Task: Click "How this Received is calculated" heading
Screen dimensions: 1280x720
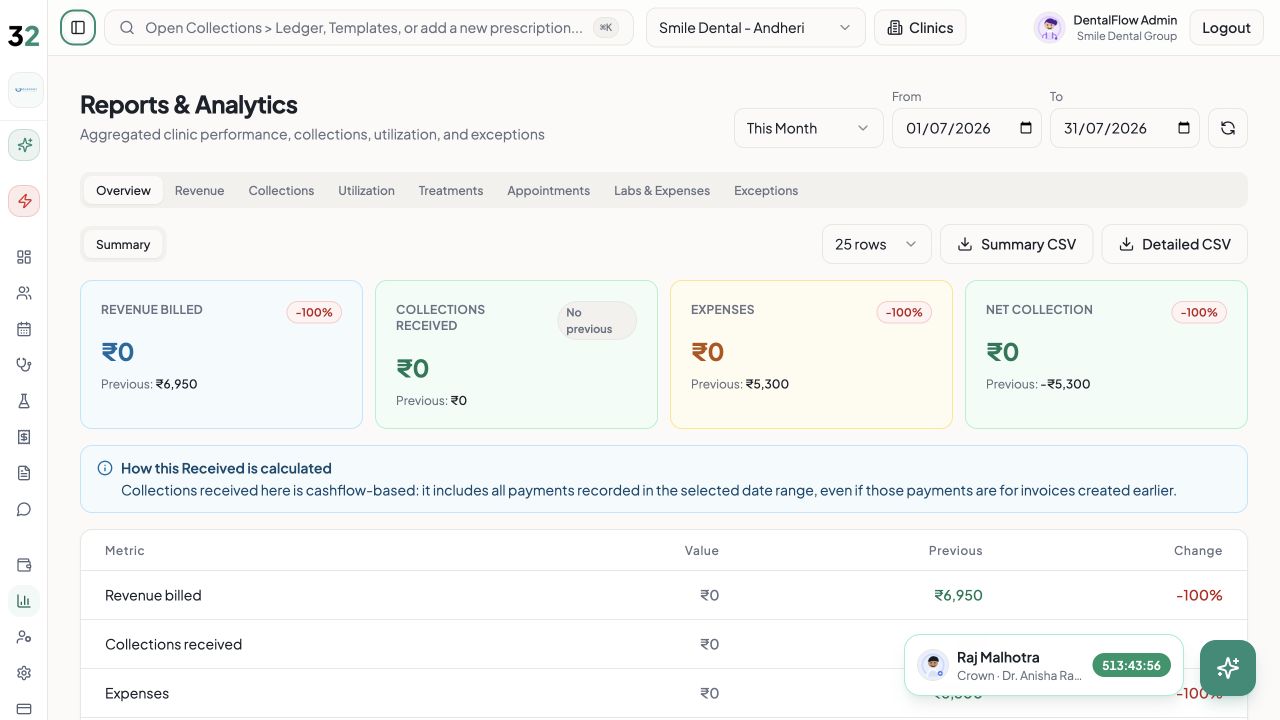Action: pos(226,468)
